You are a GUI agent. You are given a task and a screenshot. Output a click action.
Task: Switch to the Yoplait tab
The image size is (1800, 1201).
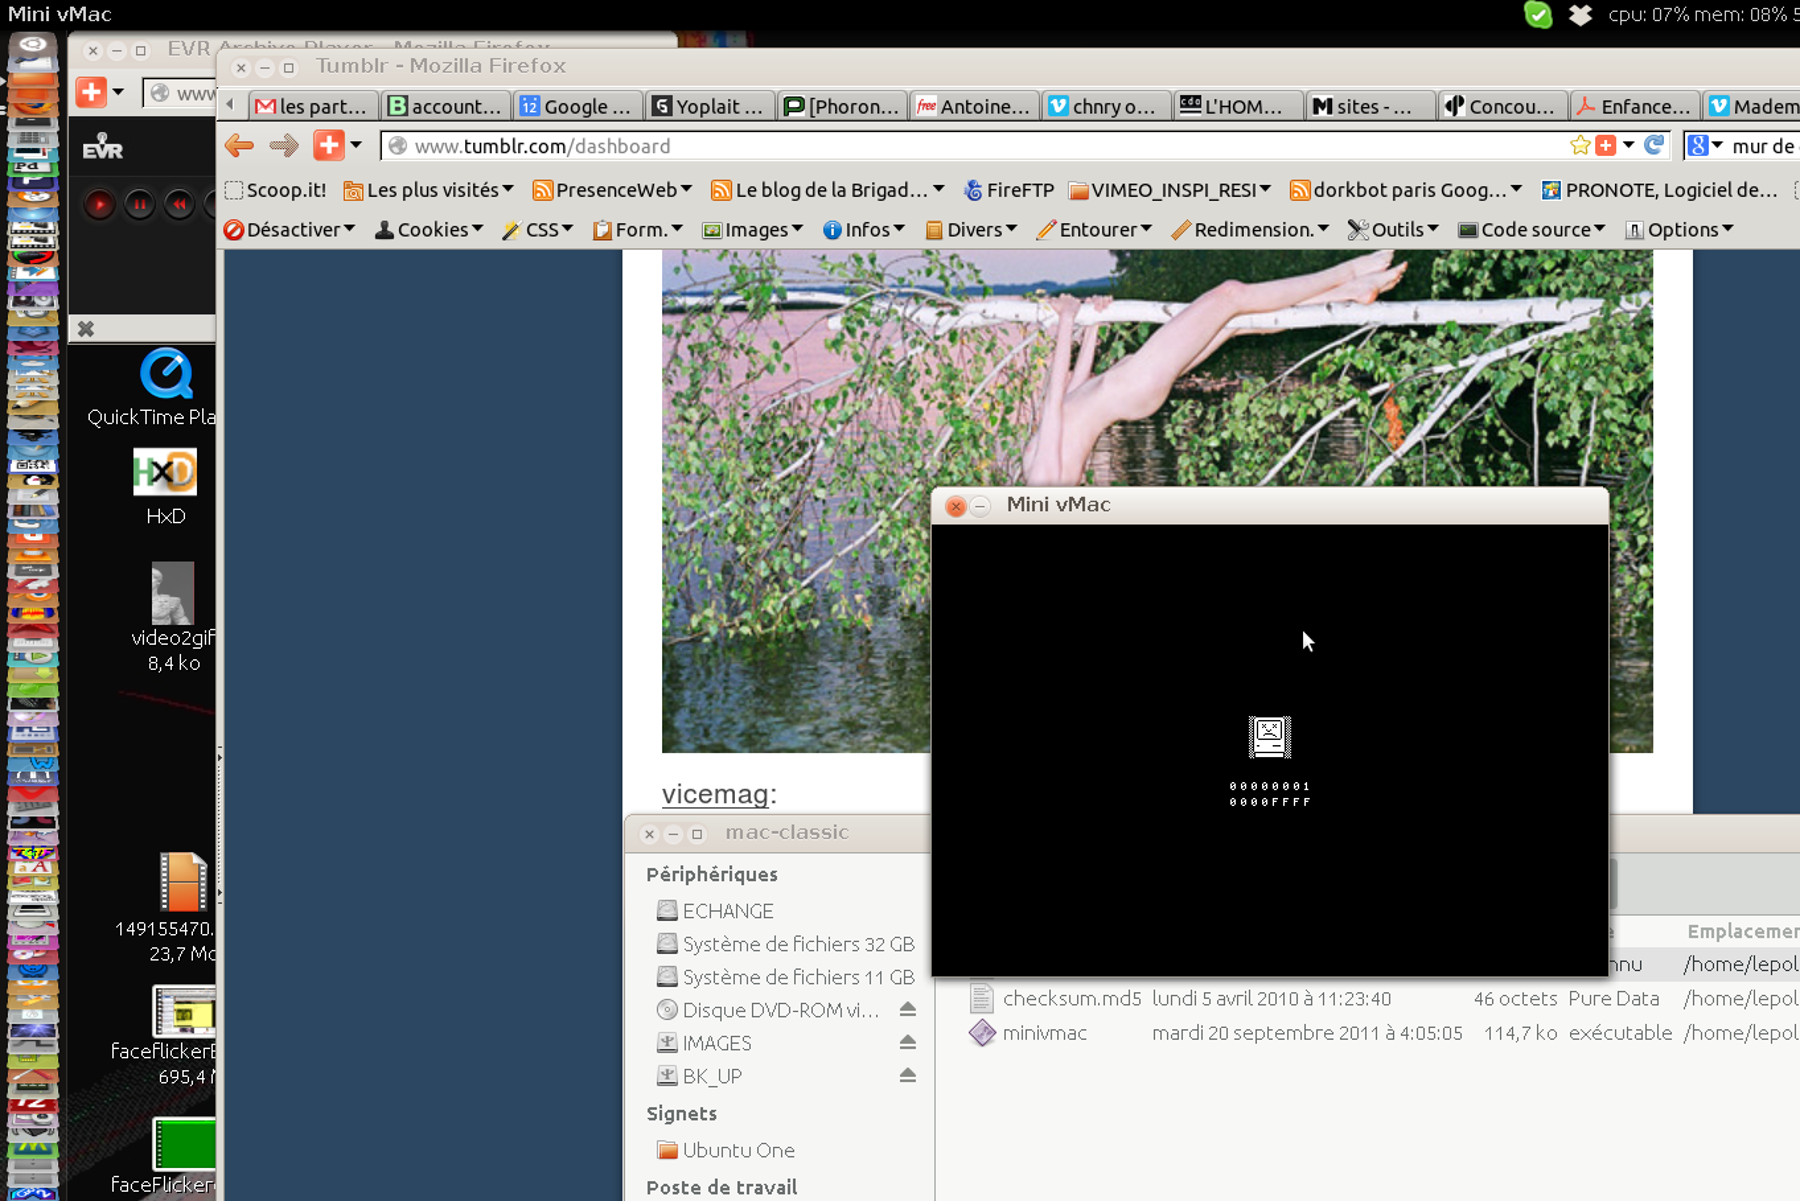(x=708, y=106)
